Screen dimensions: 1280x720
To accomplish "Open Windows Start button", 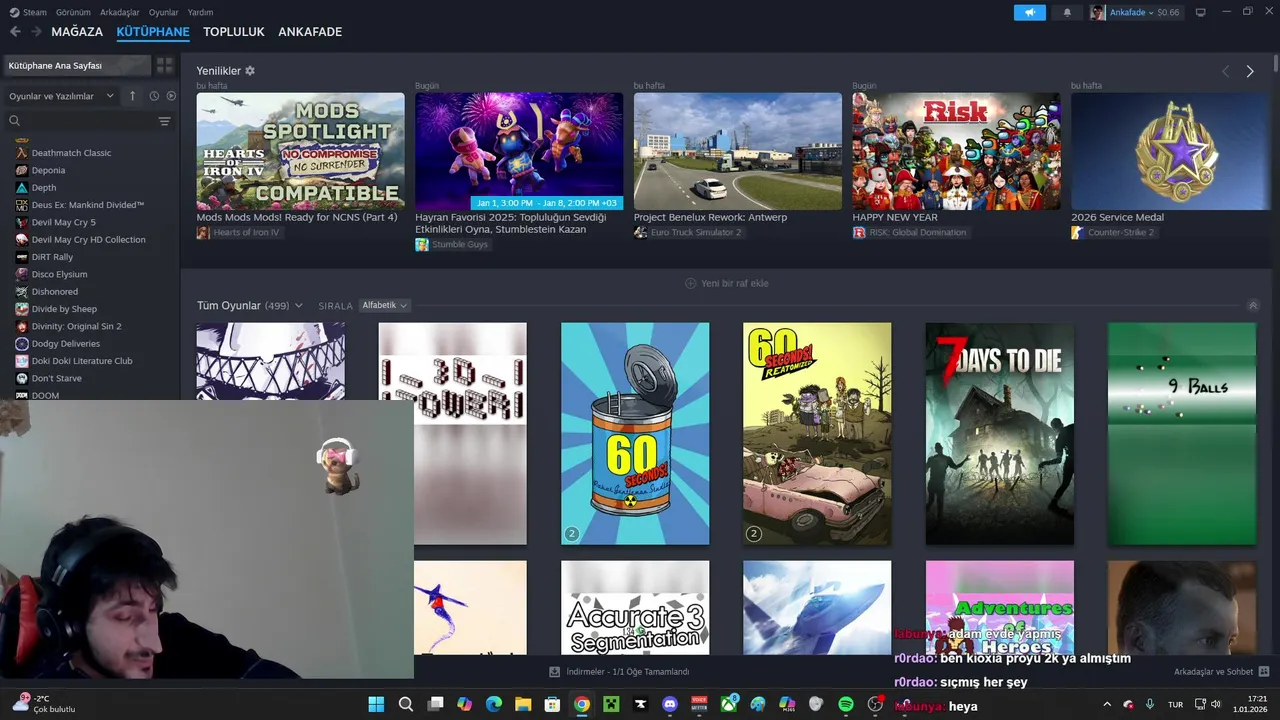I will tap(376, 704).
